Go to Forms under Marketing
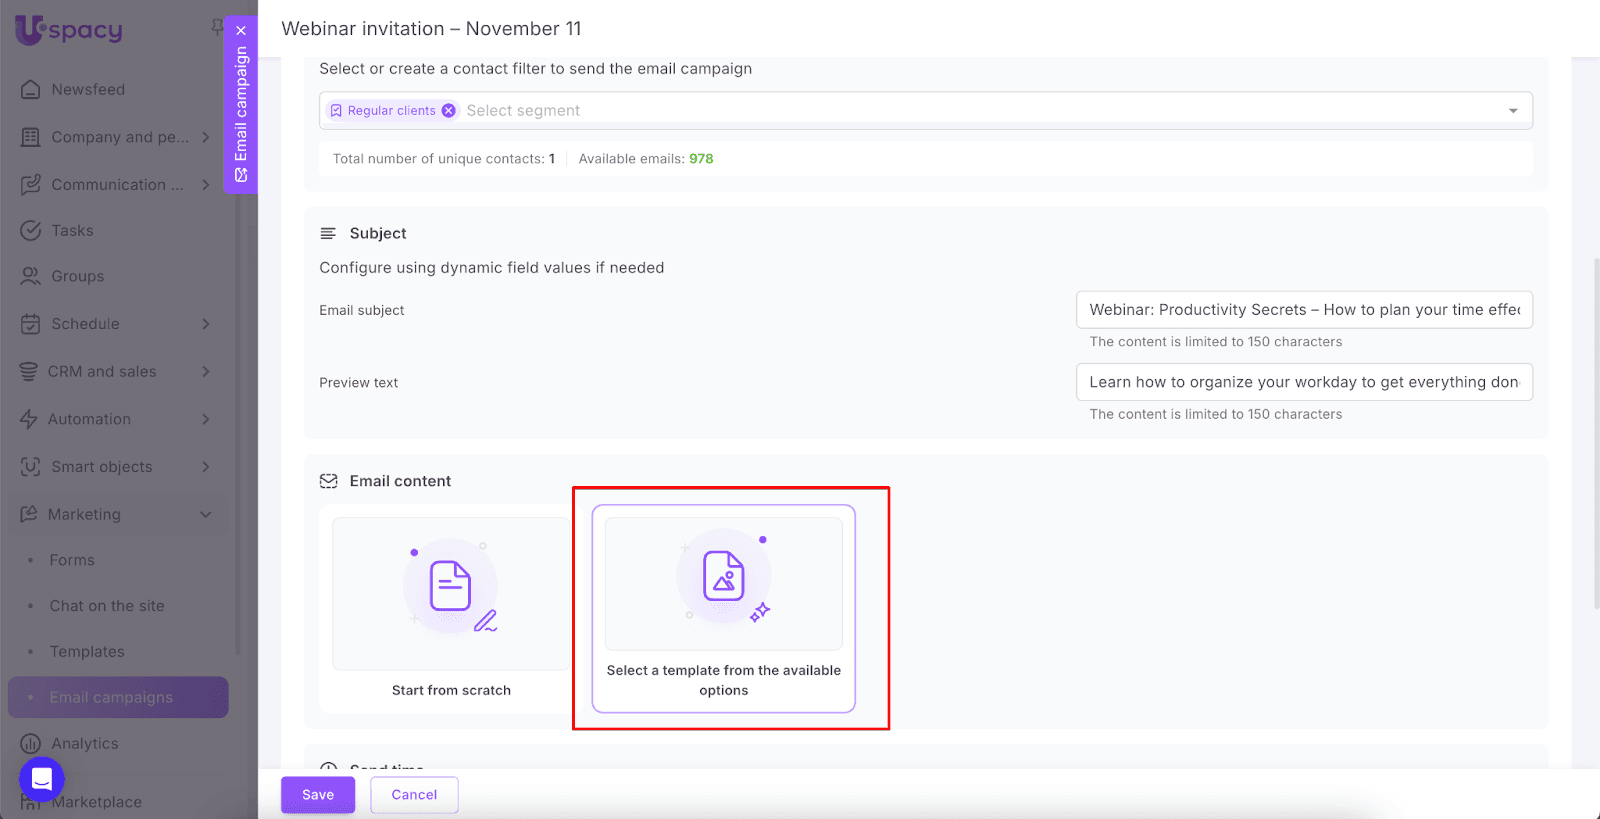Screen dimensions: 1600x819 click(72, 561)
